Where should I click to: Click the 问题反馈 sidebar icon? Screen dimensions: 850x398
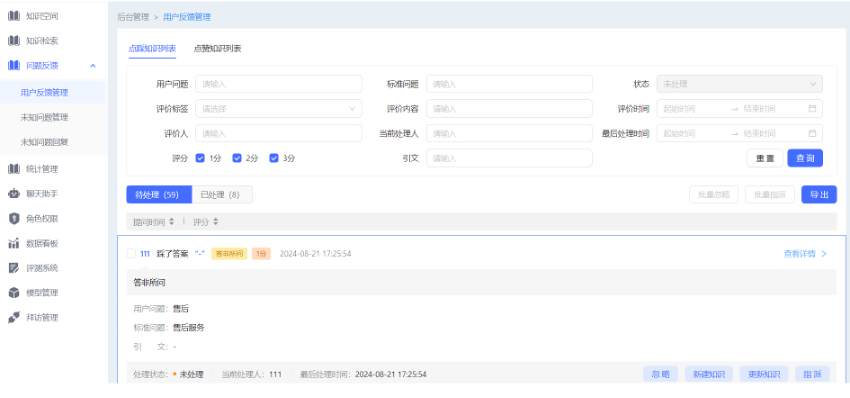14,66
